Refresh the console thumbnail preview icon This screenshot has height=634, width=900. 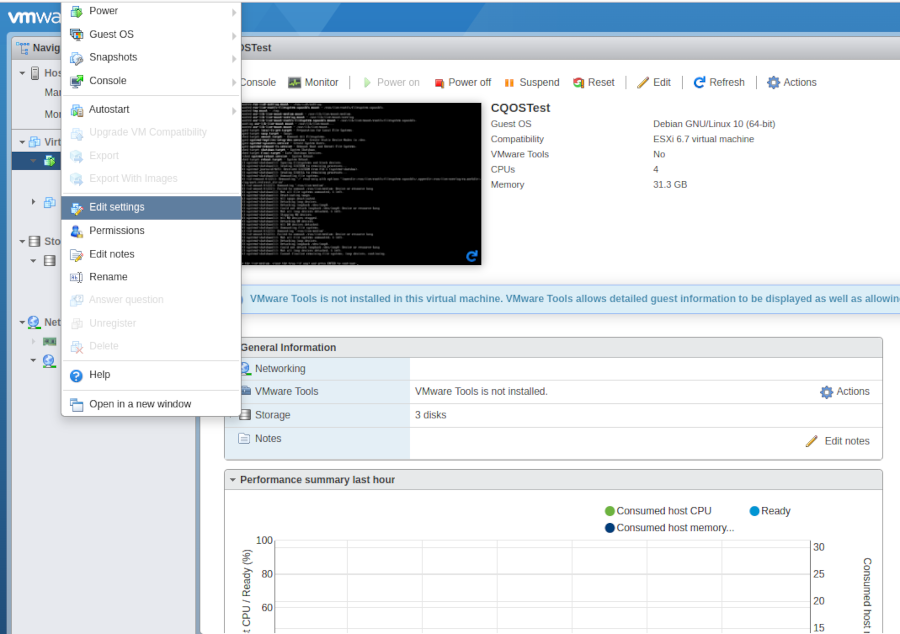pos(472,256)
